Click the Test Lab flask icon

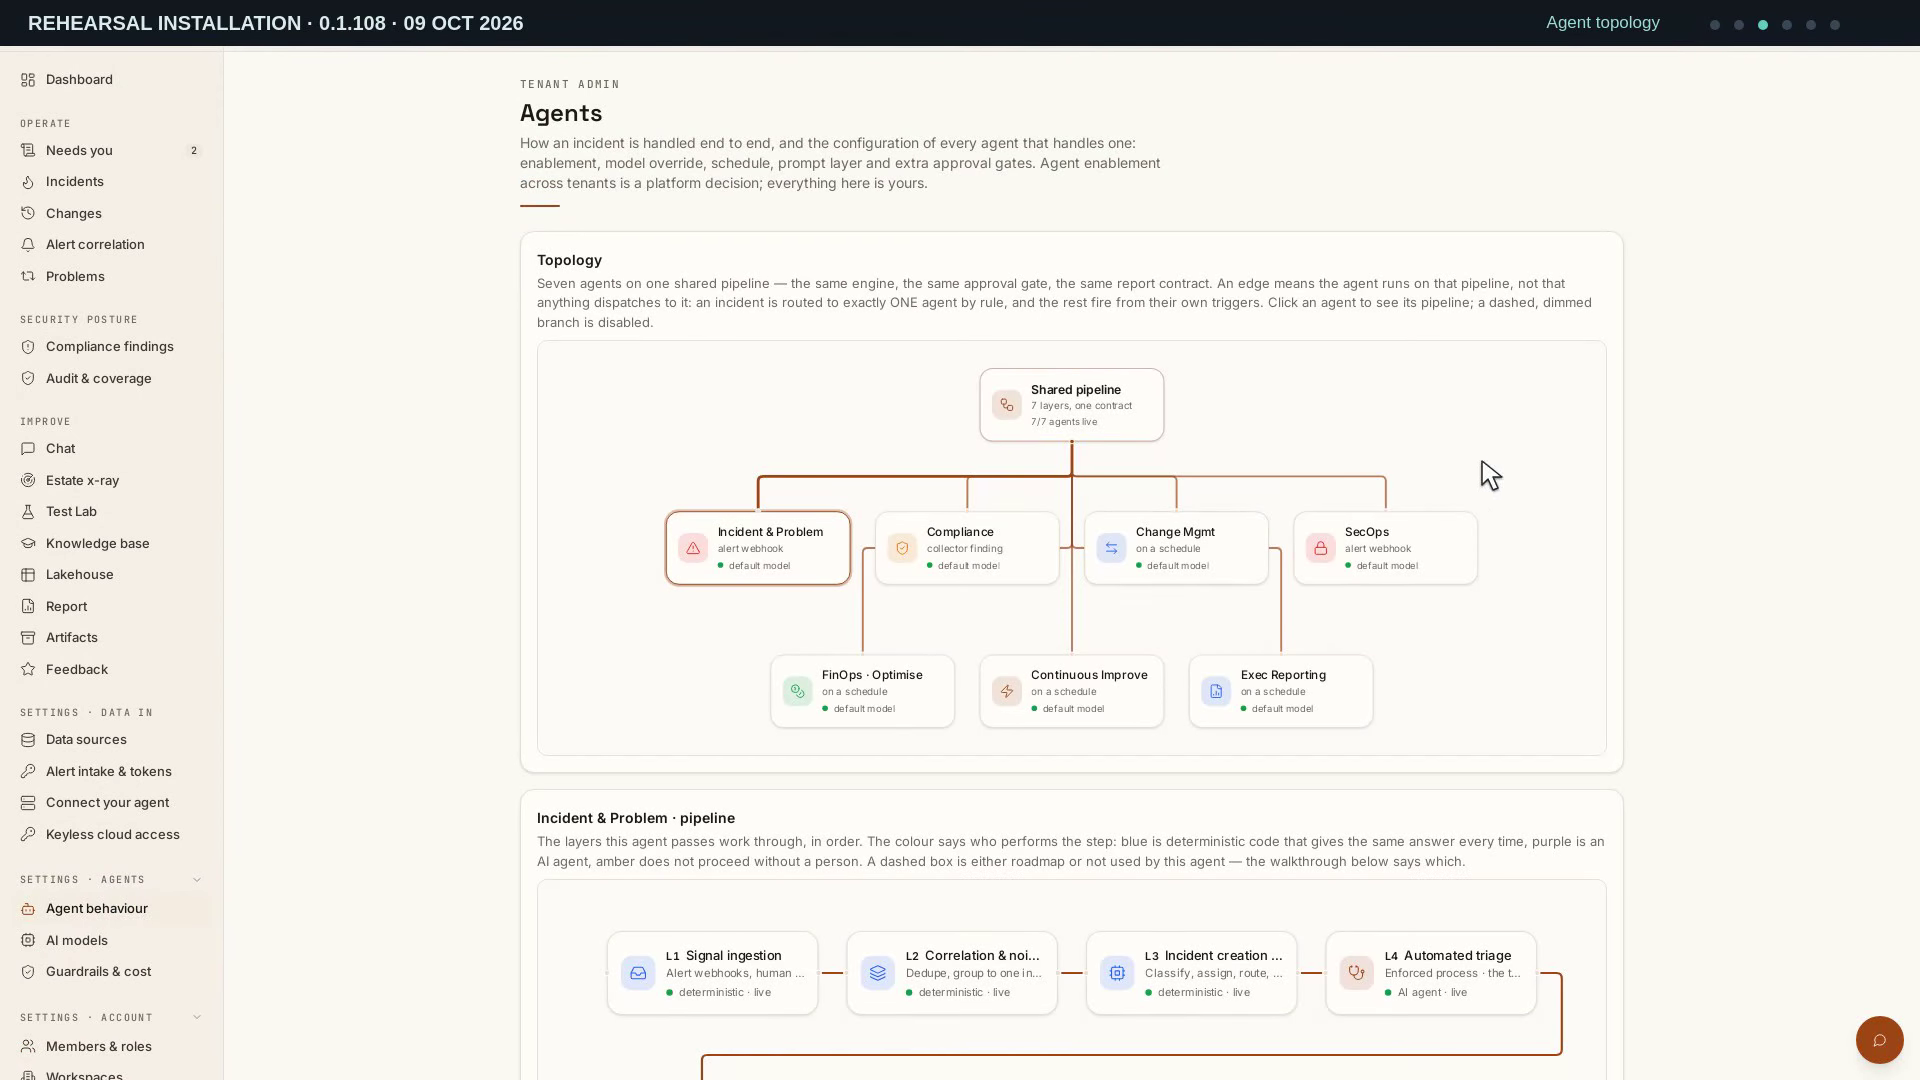coord(28,512)
